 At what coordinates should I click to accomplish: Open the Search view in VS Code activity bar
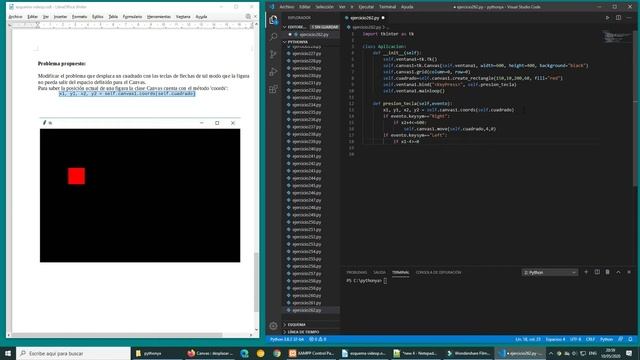(x=273, y=37)
